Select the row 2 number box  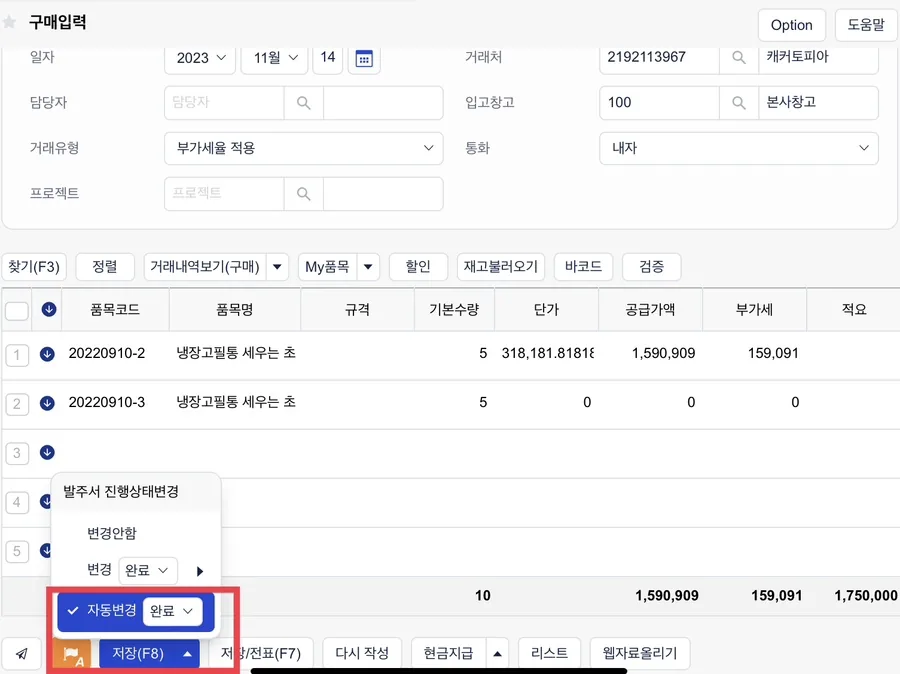17,404
